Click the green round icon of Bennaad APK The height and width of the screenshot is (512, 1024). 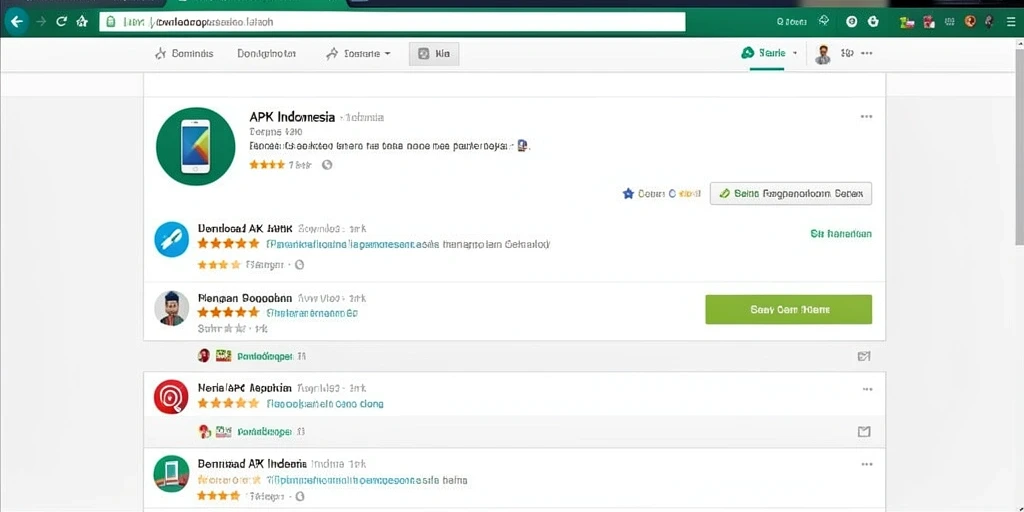[171, 474]
